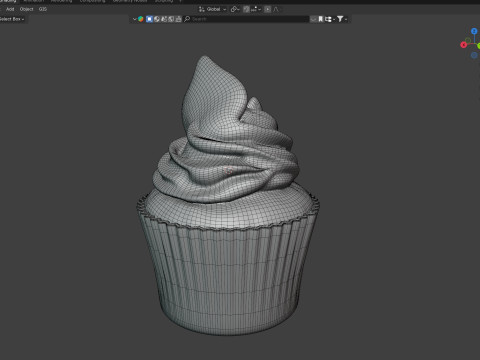This screenshot has height=360, width=480.
Task: Open the proportional falloff curve menu
Action: tap(276, 9)
